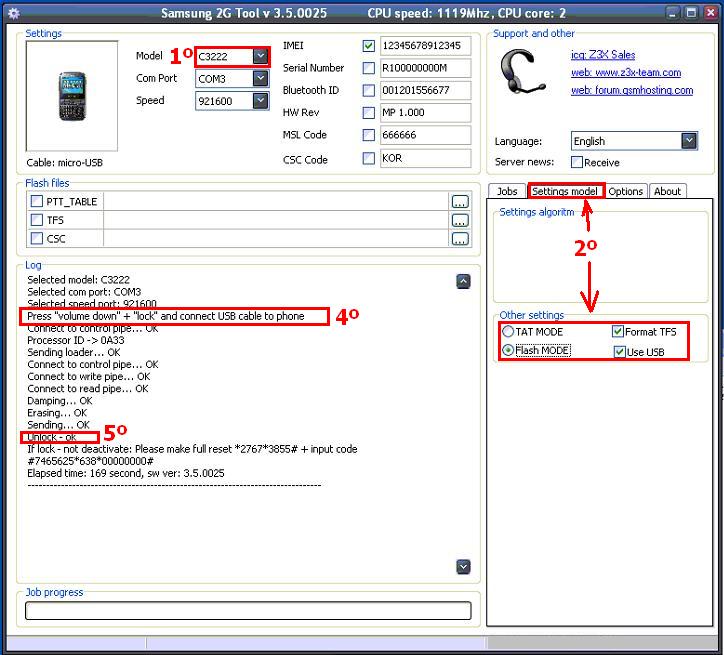724x655 pixels.
Task: Click 'Cable: micro-USB' label
Action: click(65, 162)
